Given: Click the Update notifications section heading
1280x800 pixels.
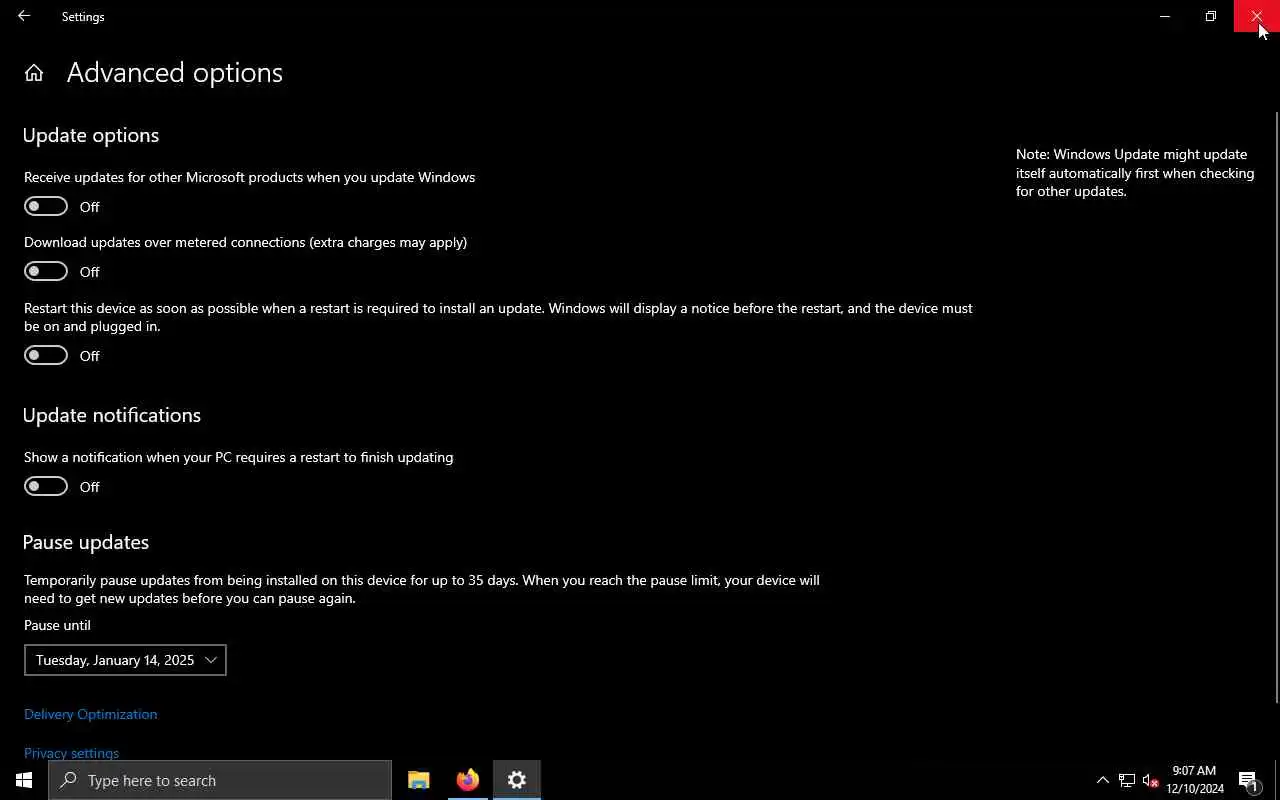Looking at the screenshot, I should tap(112, 415).
